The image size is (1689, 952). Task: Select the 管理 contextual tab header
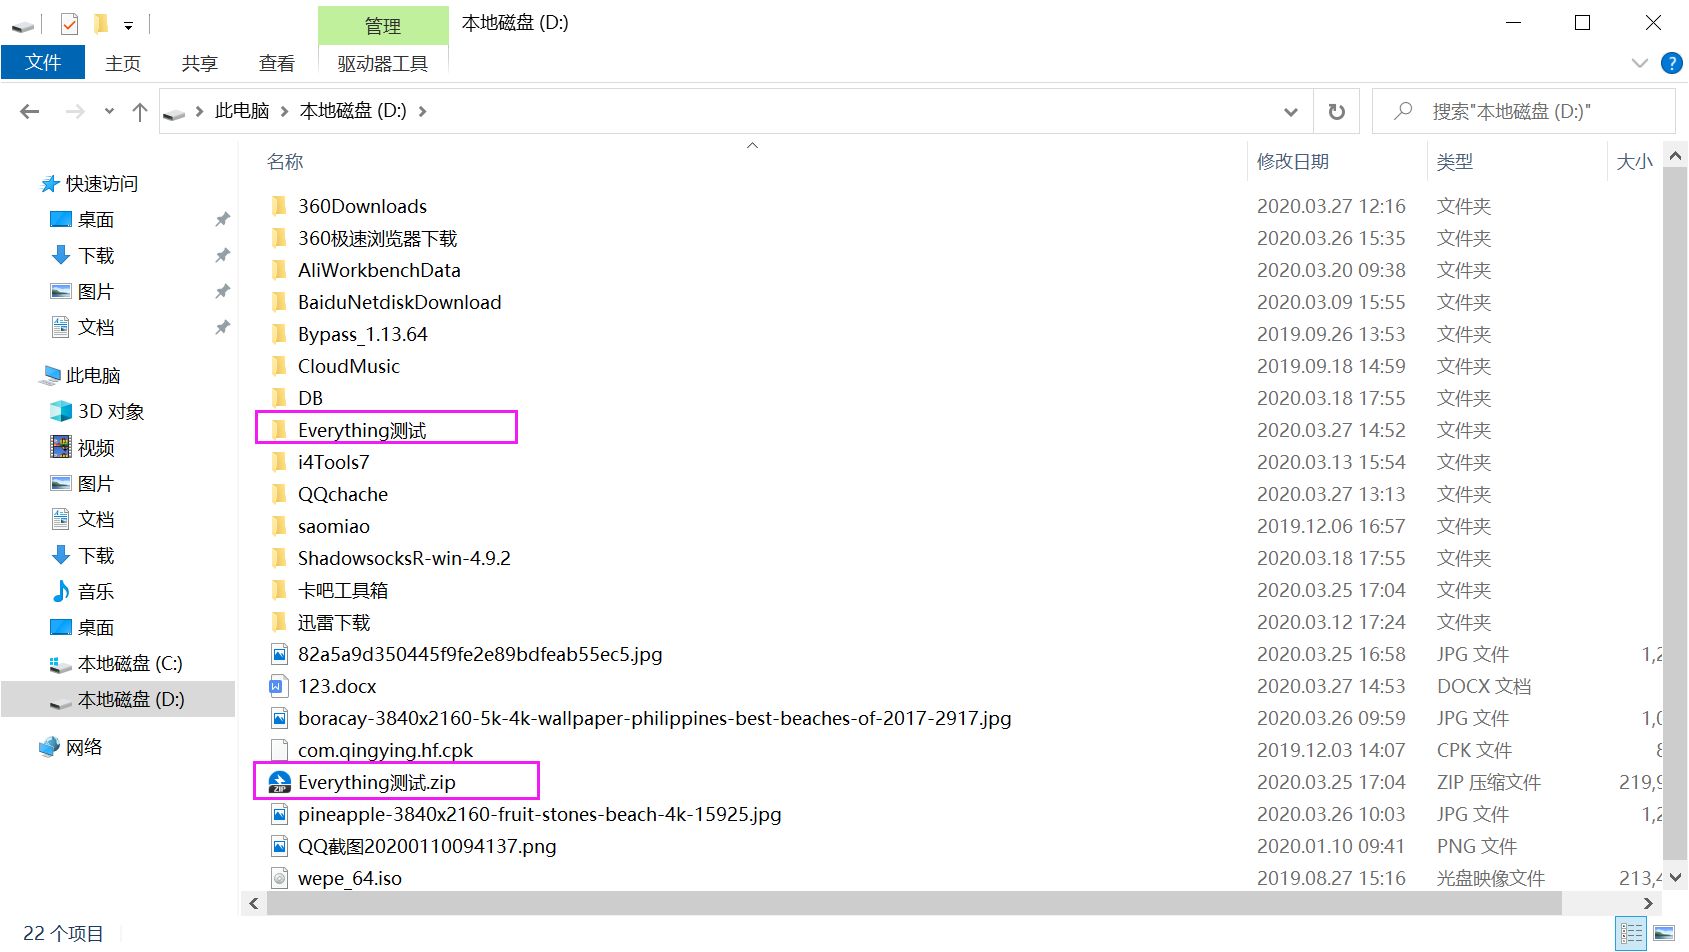[383, 25]
